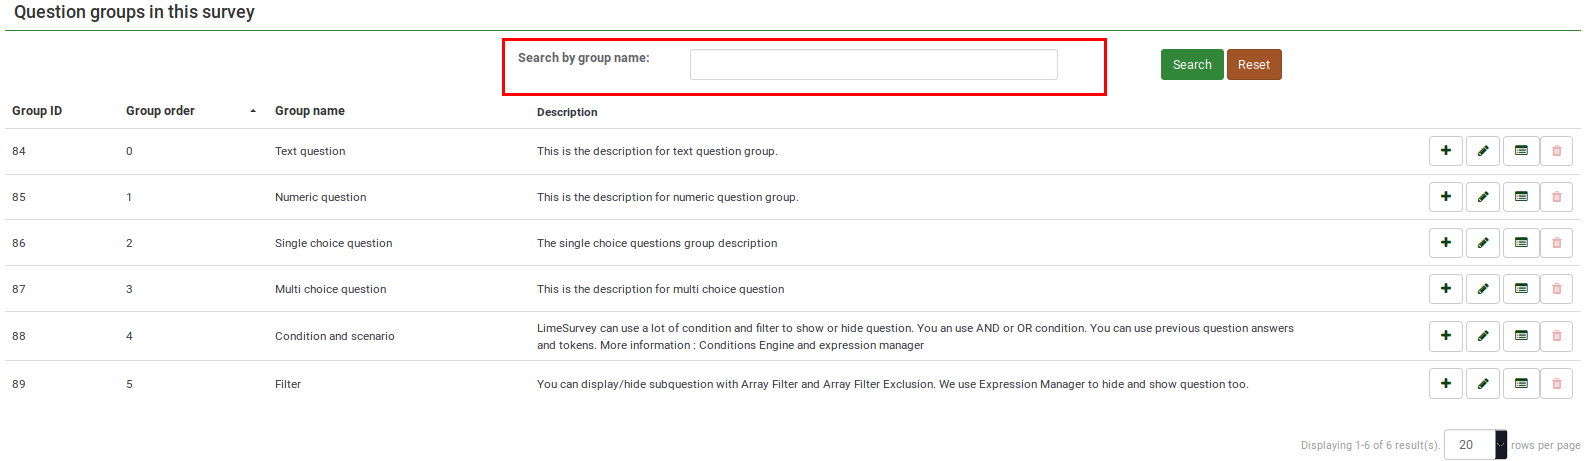Delete the Filter group via trash icon
This screenshot has width=1587, height=461.
click(x=1556, y=384)
